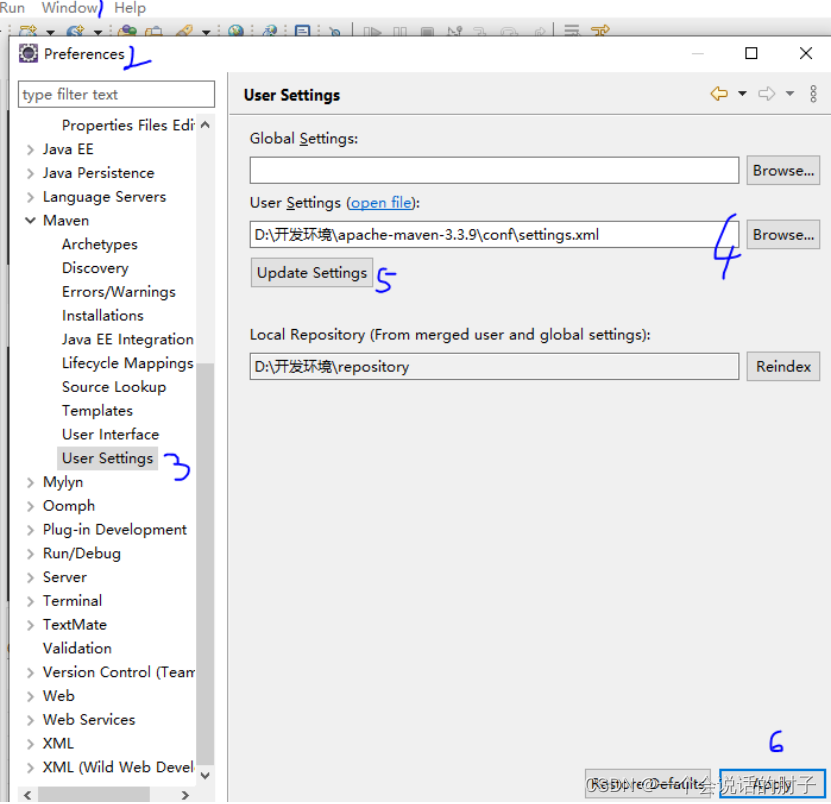Expand the Mylyn tree node
This screenshot has width=831, height=804.
click(30, 482)
